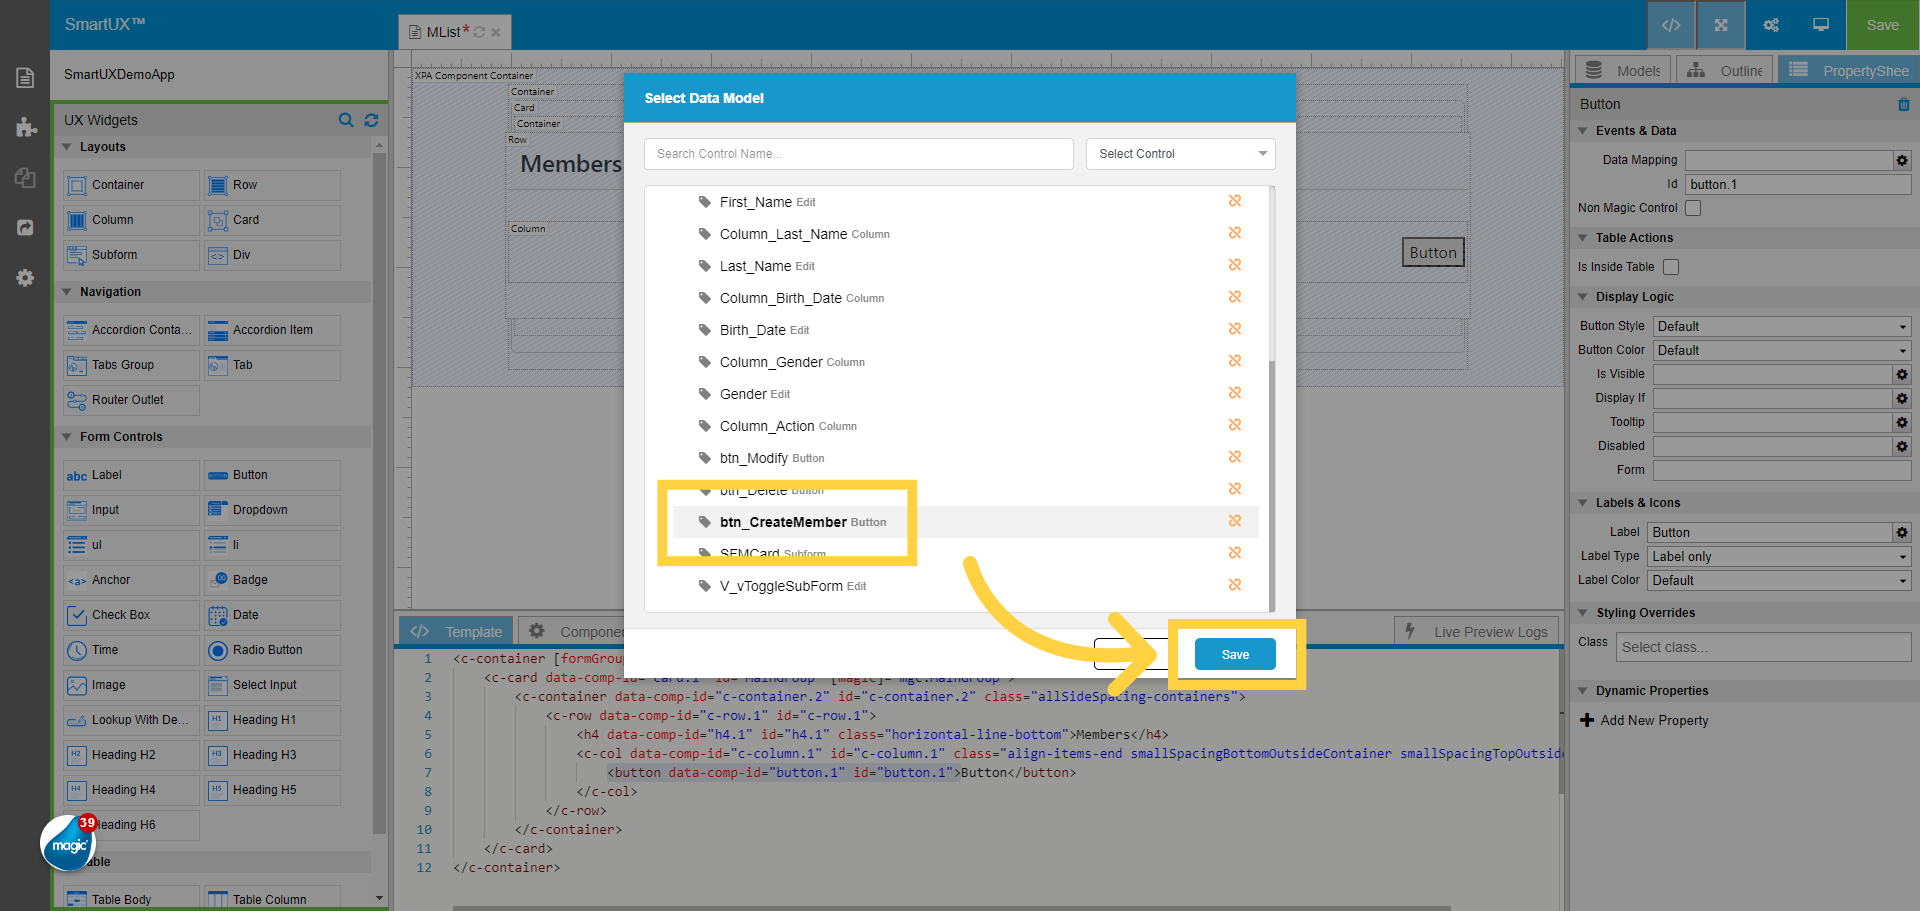The height and width of the screenshot is (911, 1920).
Task: Save the Select Data Model dialog
Action: 1234,653
